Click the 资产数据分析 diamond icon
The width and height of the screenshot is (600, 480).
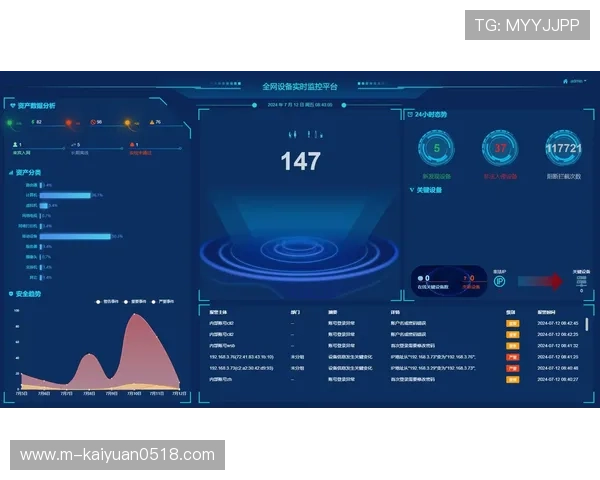11,104
